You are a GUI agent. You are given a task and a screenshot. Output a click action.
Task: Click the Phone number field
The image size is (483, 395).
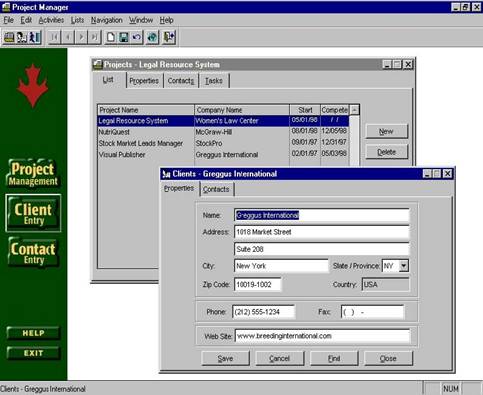tap(264, 312)
